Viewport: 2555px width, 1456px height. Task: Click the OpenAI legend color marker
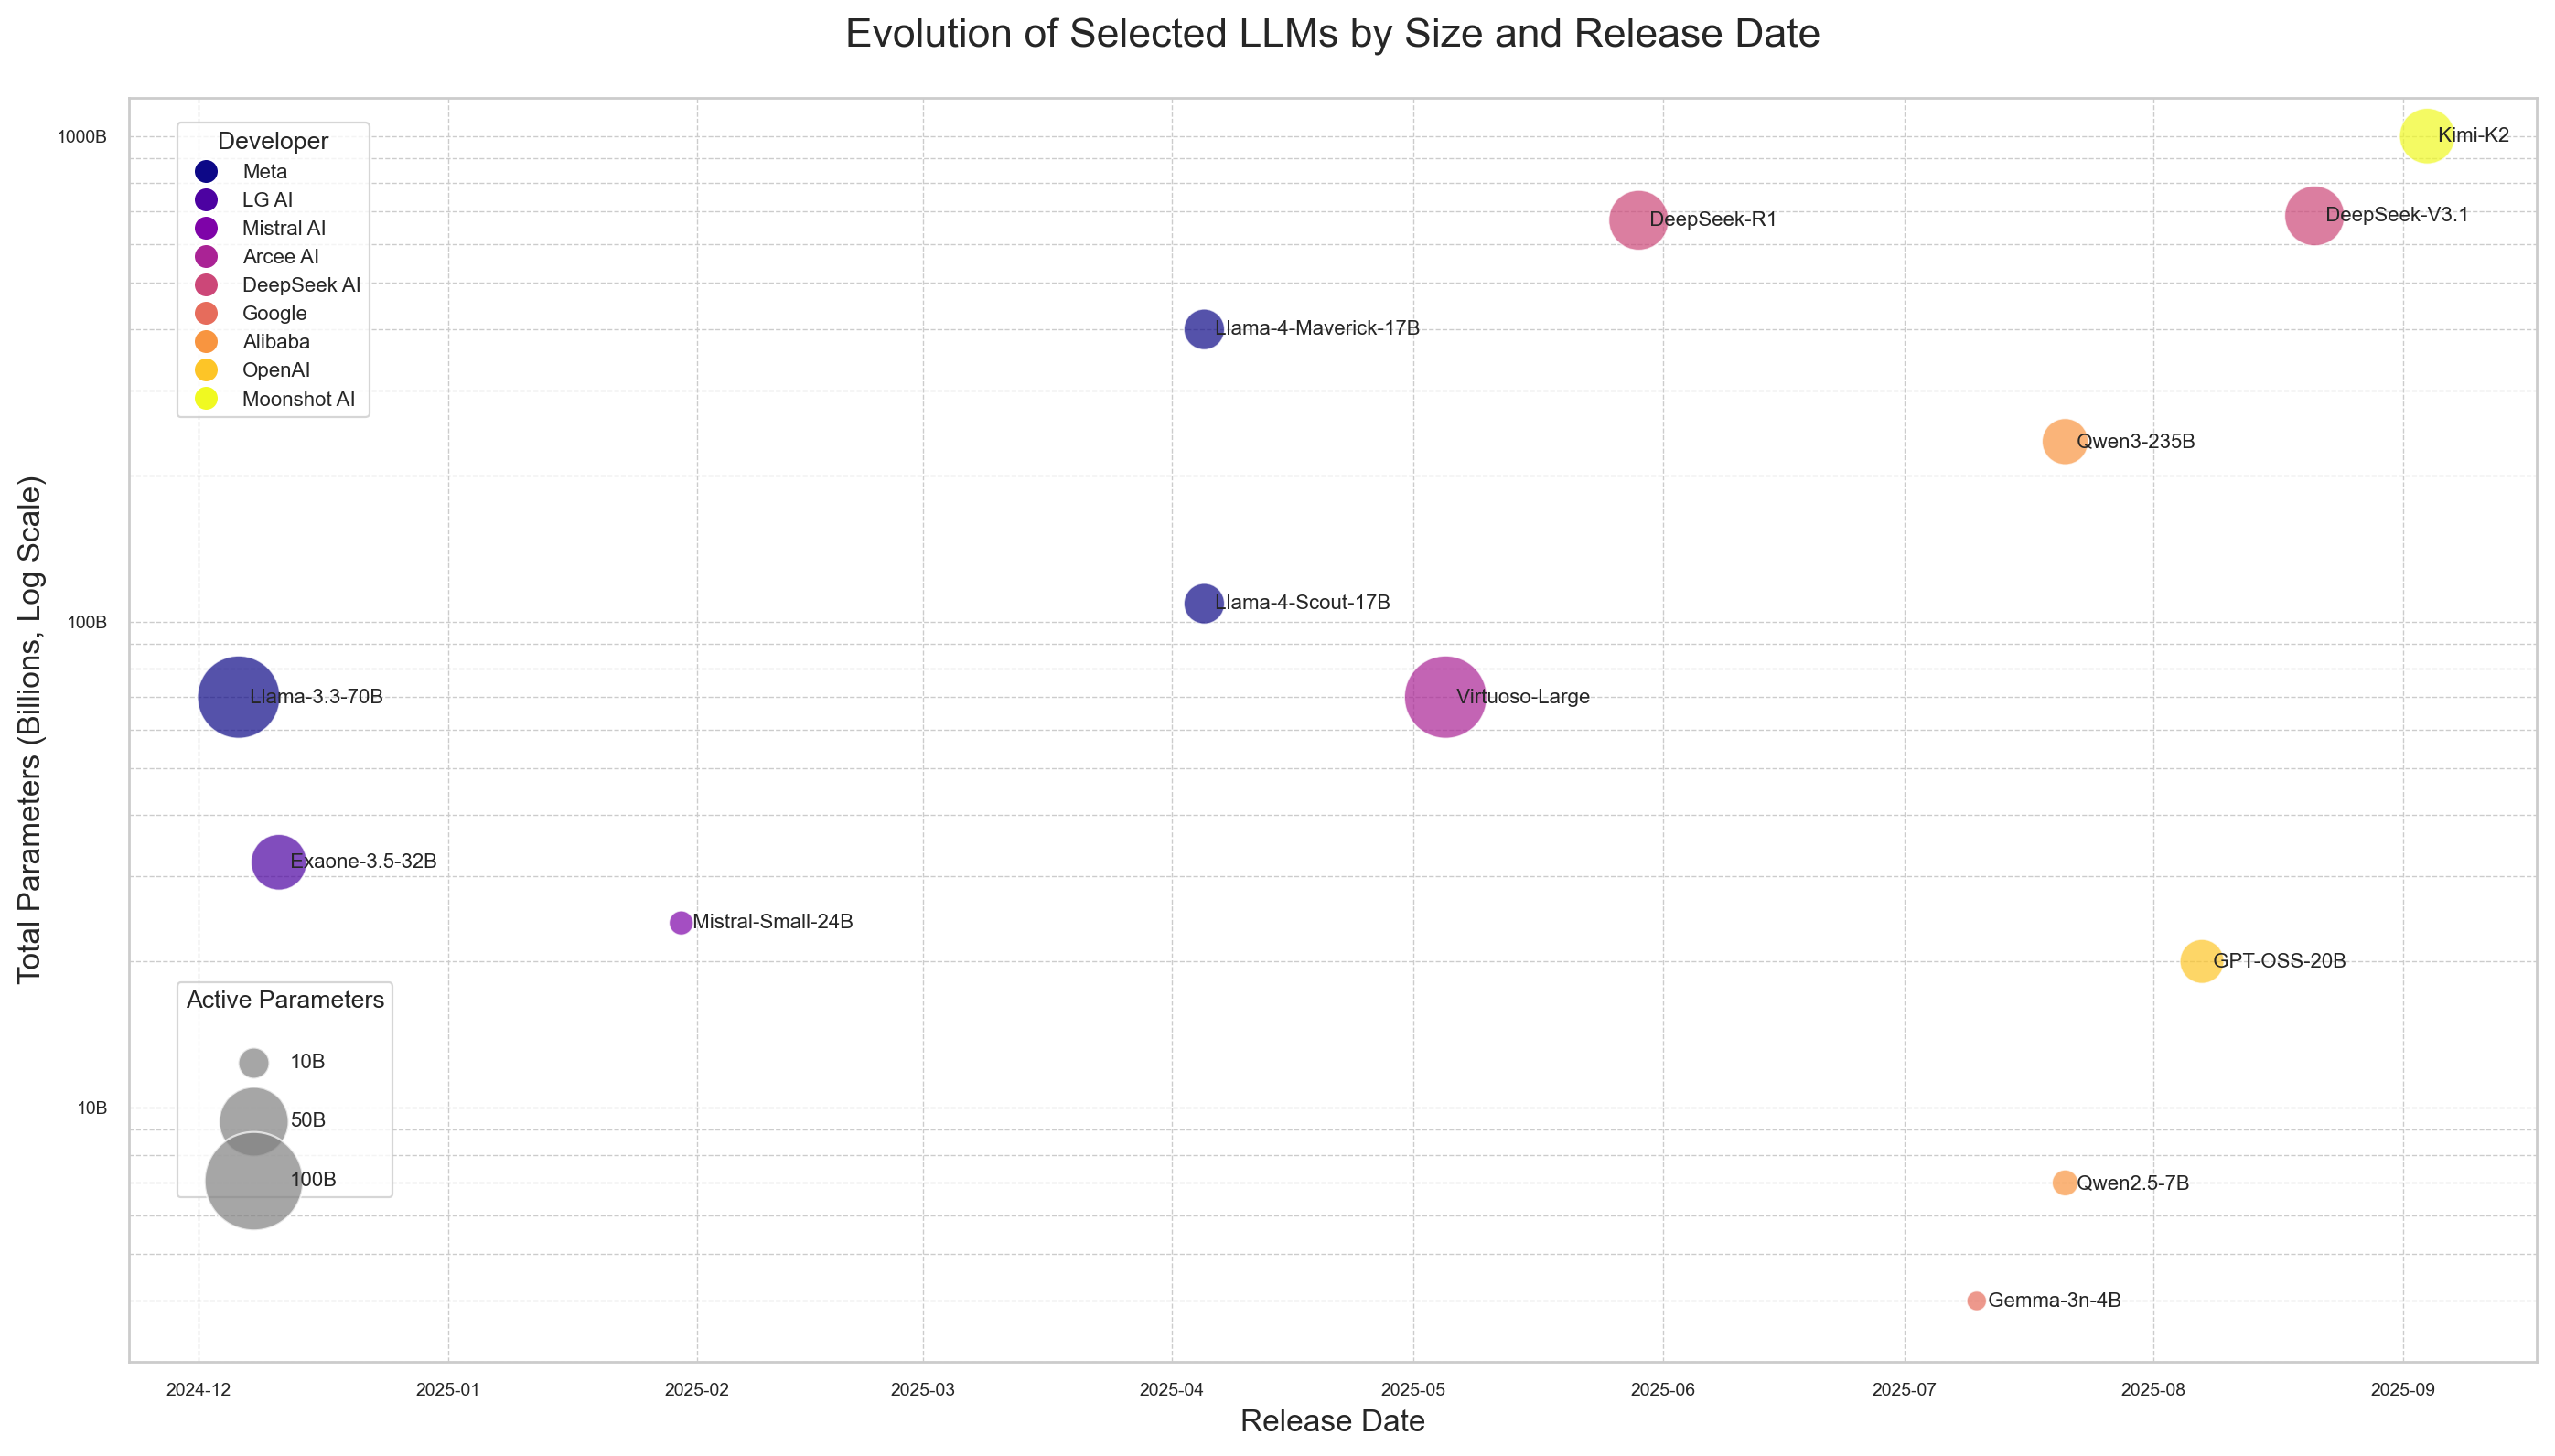click(x=206, y=370)
